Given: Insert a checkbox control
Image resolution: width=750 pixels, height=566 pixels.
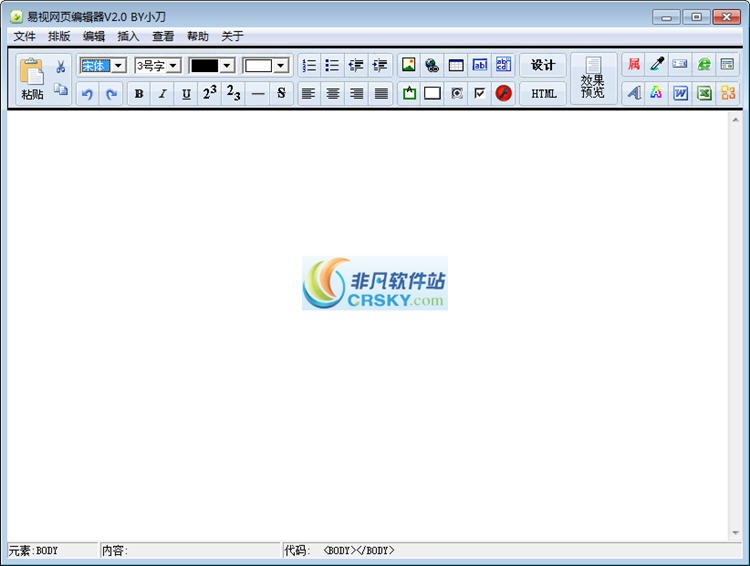Looking at the screenshot, I should pos(480,93).
